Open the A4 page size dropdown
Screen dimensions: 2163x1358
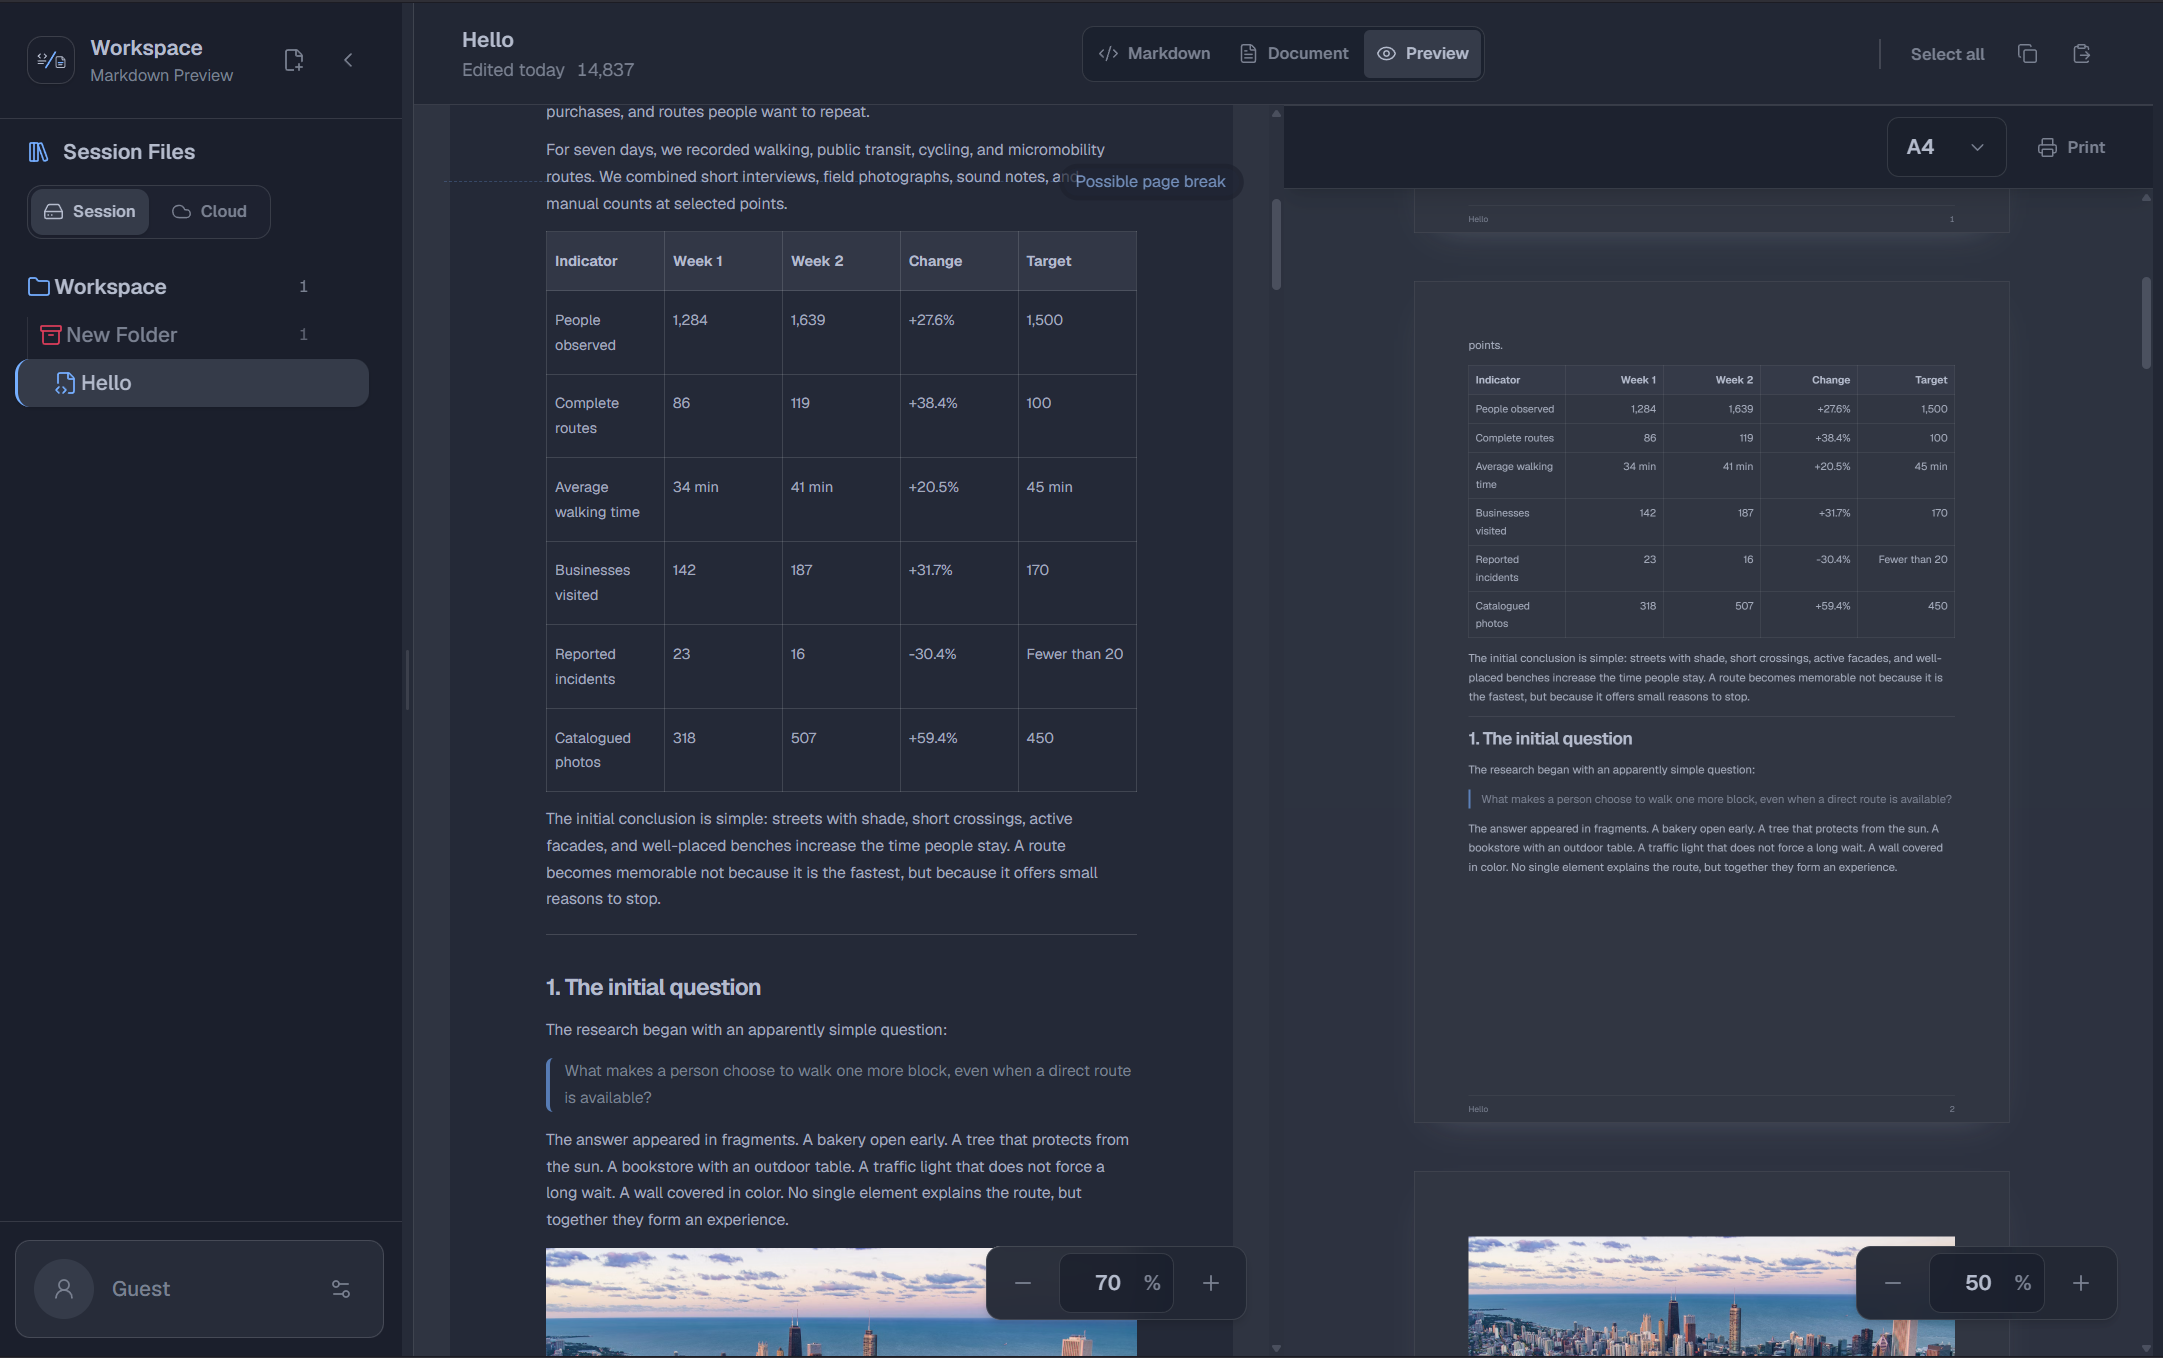coord(1946,147)
